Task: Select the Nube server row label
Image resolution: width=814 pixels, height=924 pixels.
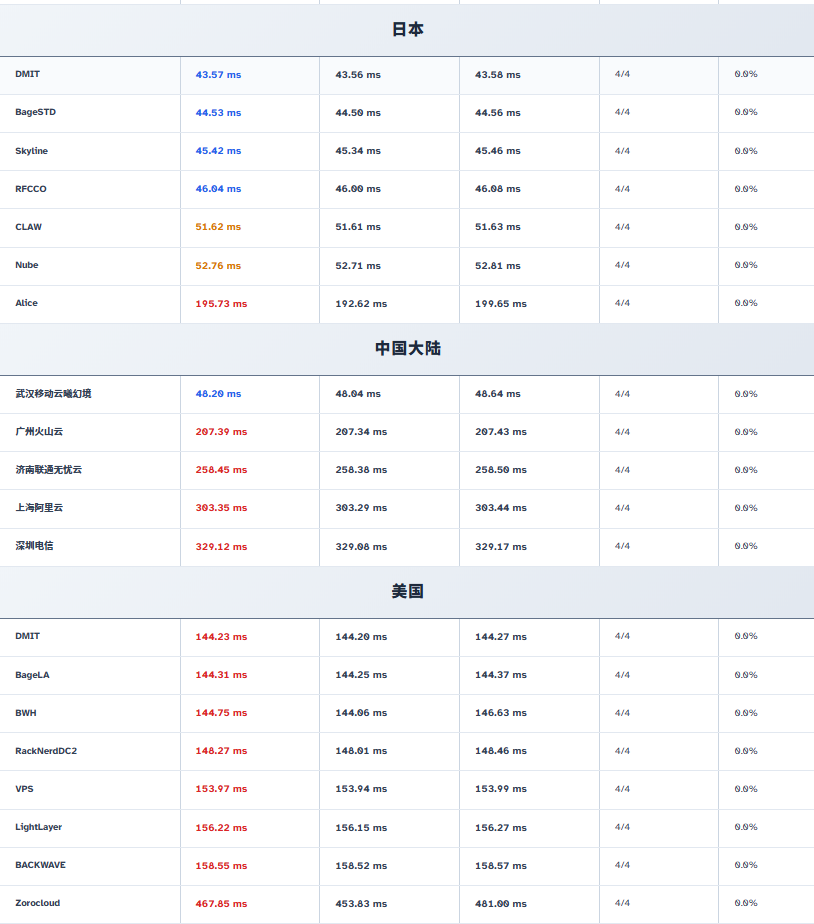Action: 27,265
